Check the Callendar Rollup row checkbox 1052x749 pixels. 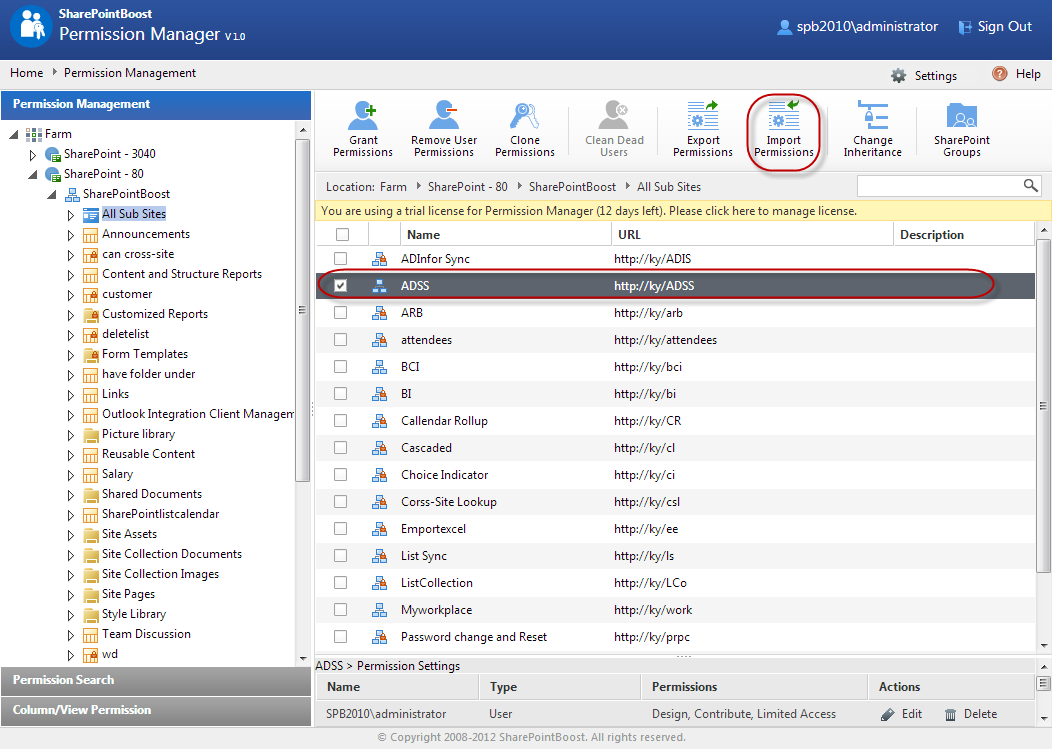pyautogui.click(x=341, y=421)
